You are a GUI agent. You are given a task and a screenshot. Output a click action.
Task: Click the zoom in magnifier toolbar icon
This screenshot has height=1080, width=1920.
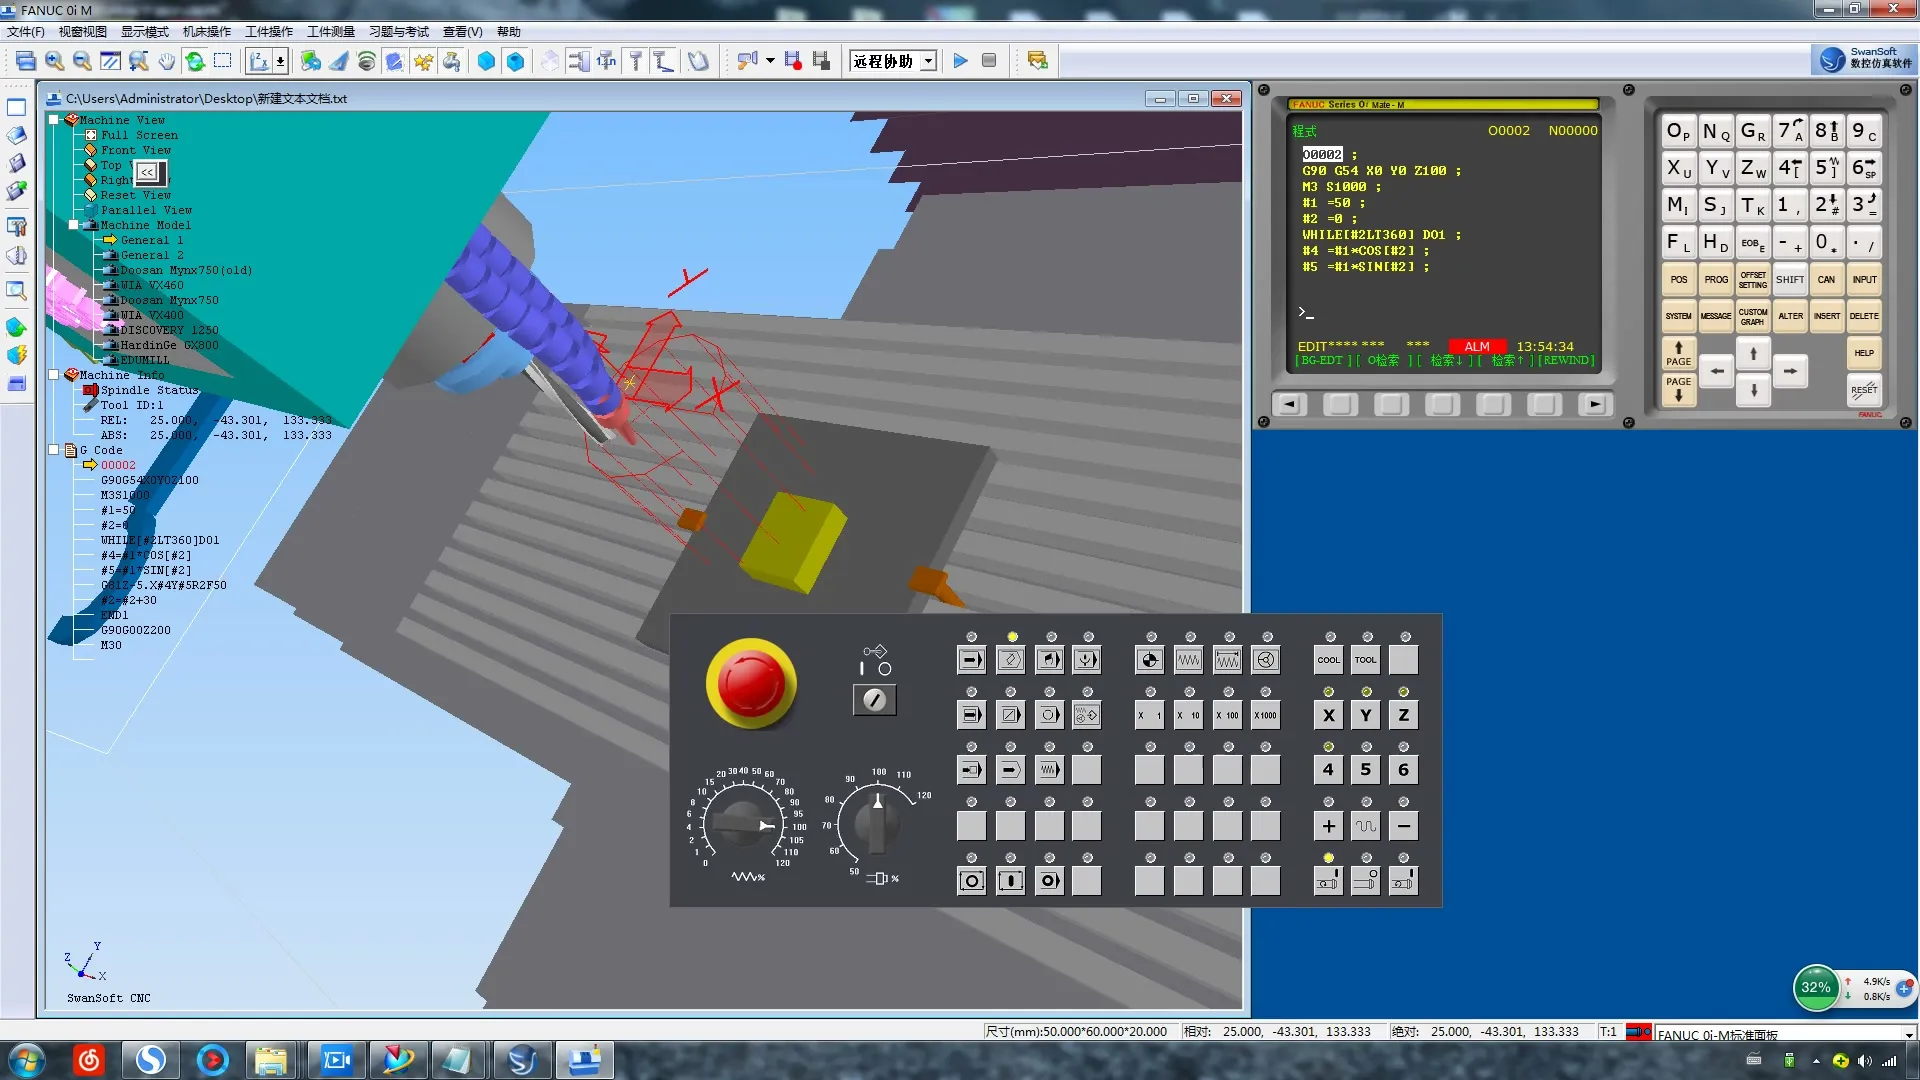pyautogui.click(x=54, y=62)
